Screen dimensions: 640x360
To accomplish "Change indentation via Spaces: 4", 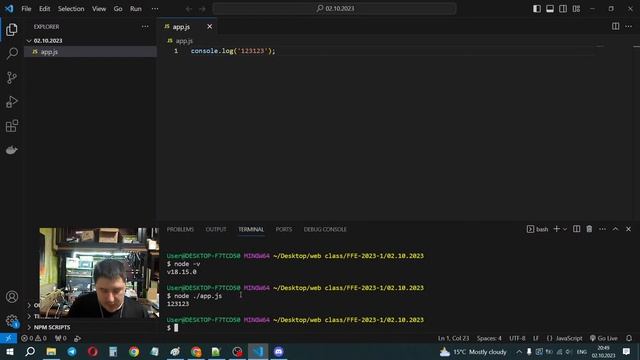I will (x=489, y=338).
